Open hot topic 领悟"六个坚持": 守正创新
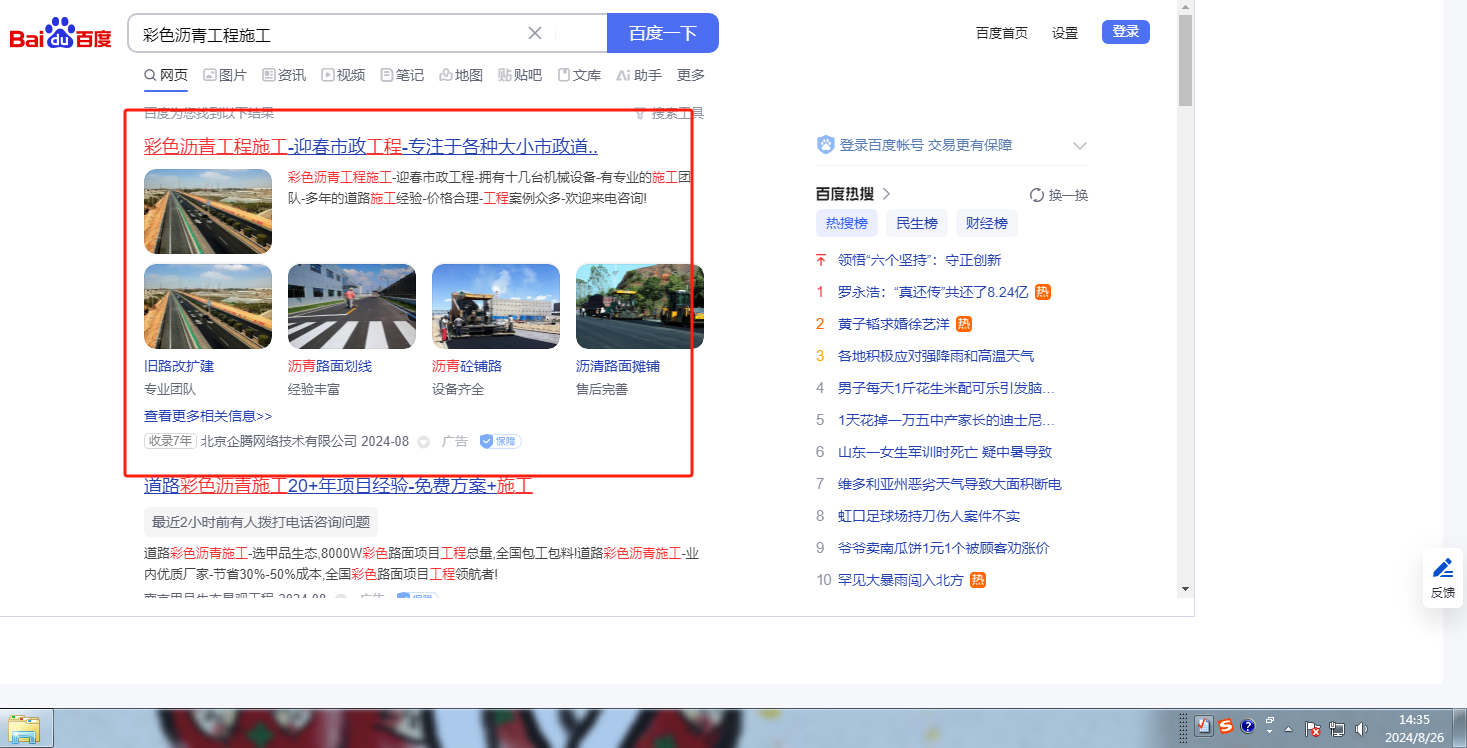The width and height of the screenshot is (1467, 748). coord(920,260)
